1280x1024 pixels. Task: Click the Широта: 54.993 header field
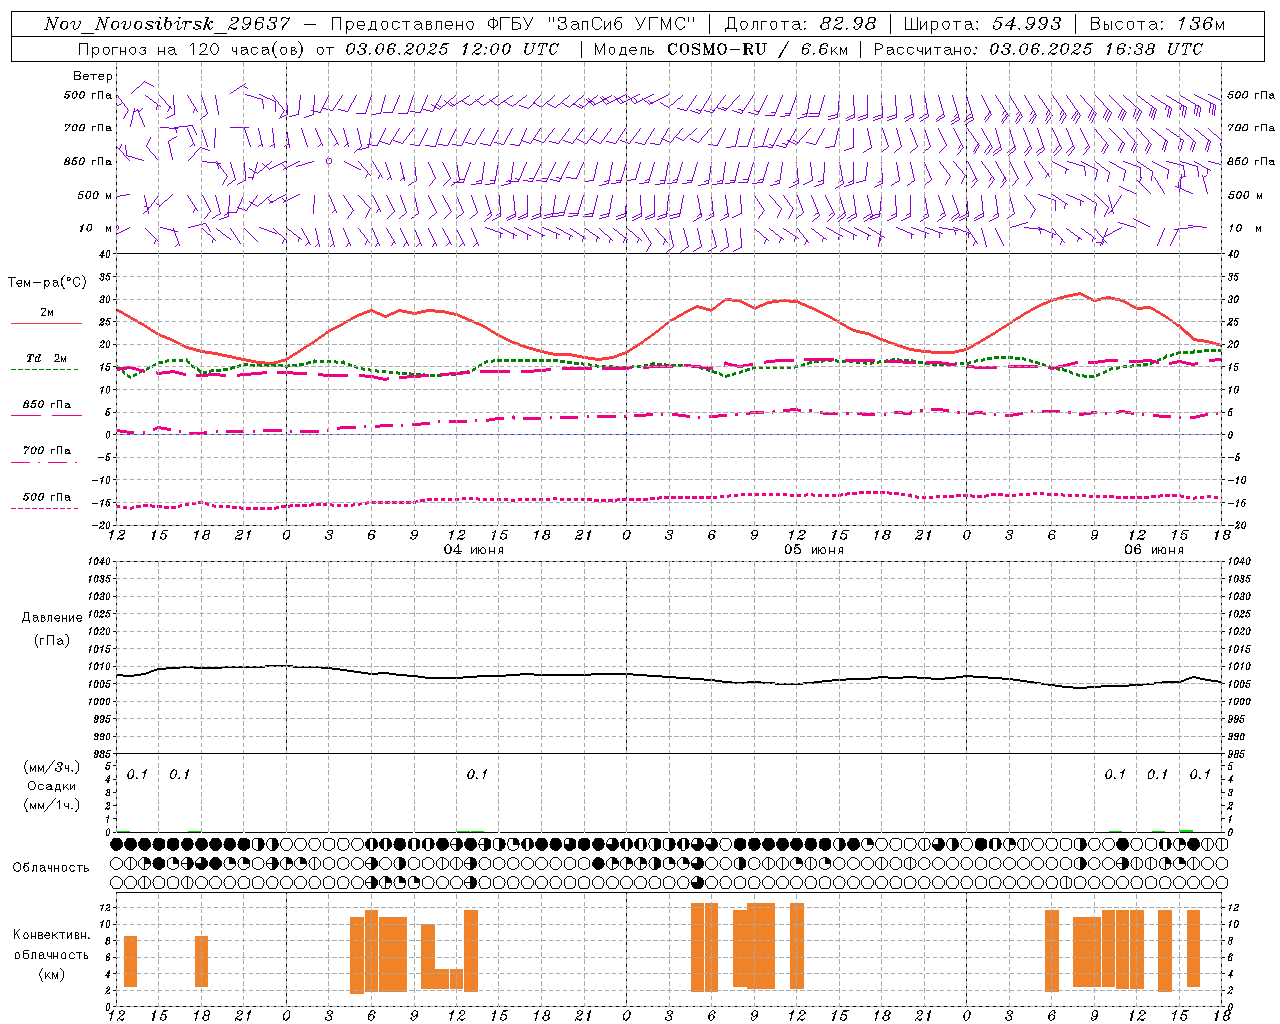(982, 24)
